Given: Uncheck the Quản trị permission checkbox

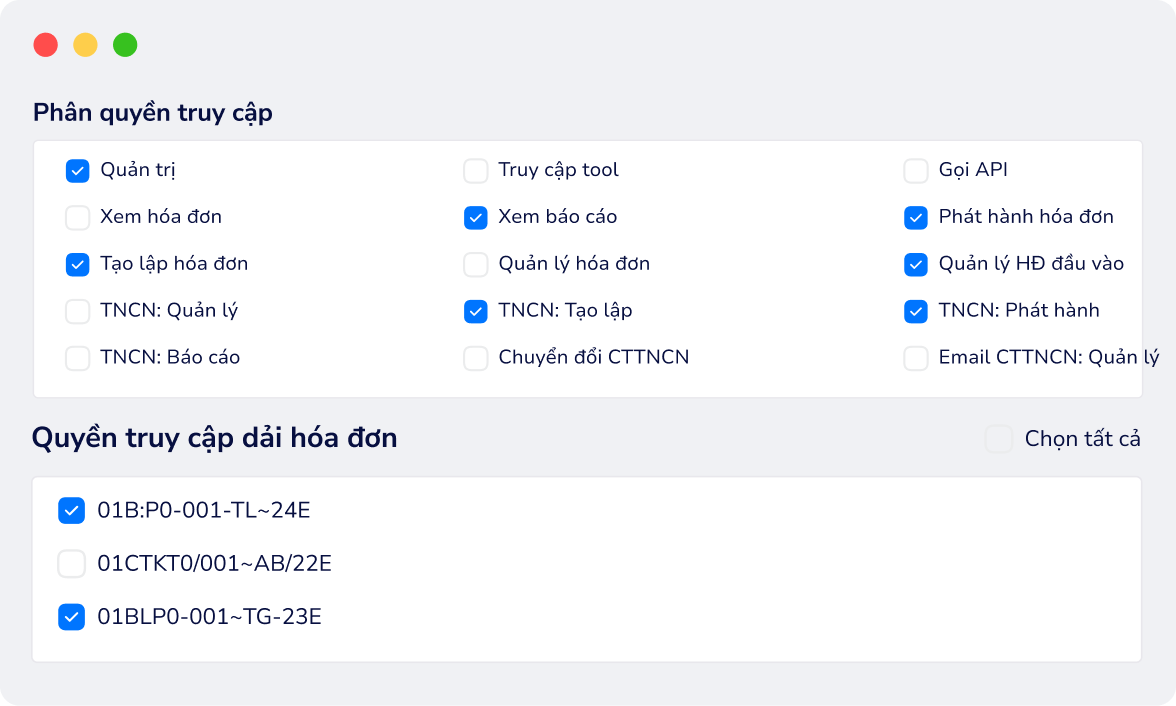Looking at the screenshot, I should 77,171.
